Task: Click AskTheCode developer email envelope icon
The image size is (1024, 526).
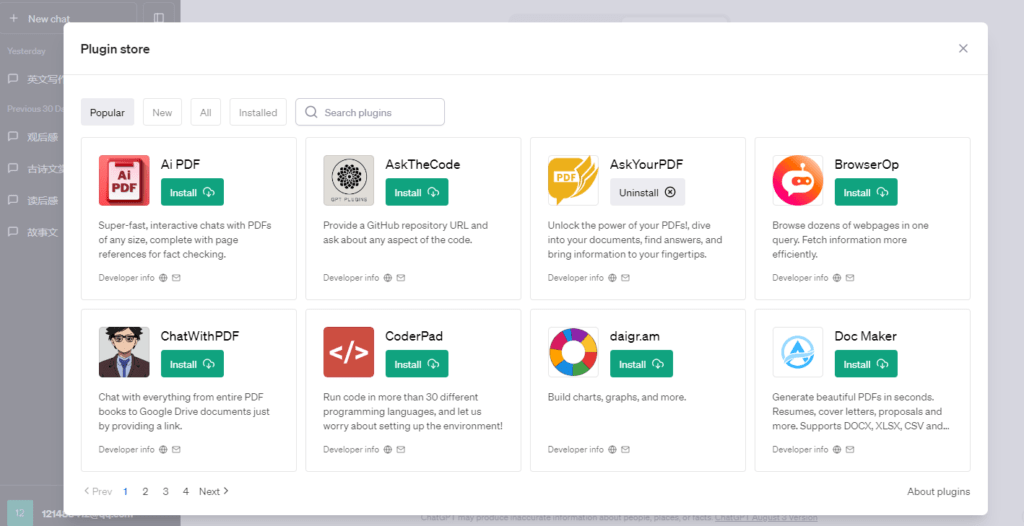Action: 401,278
